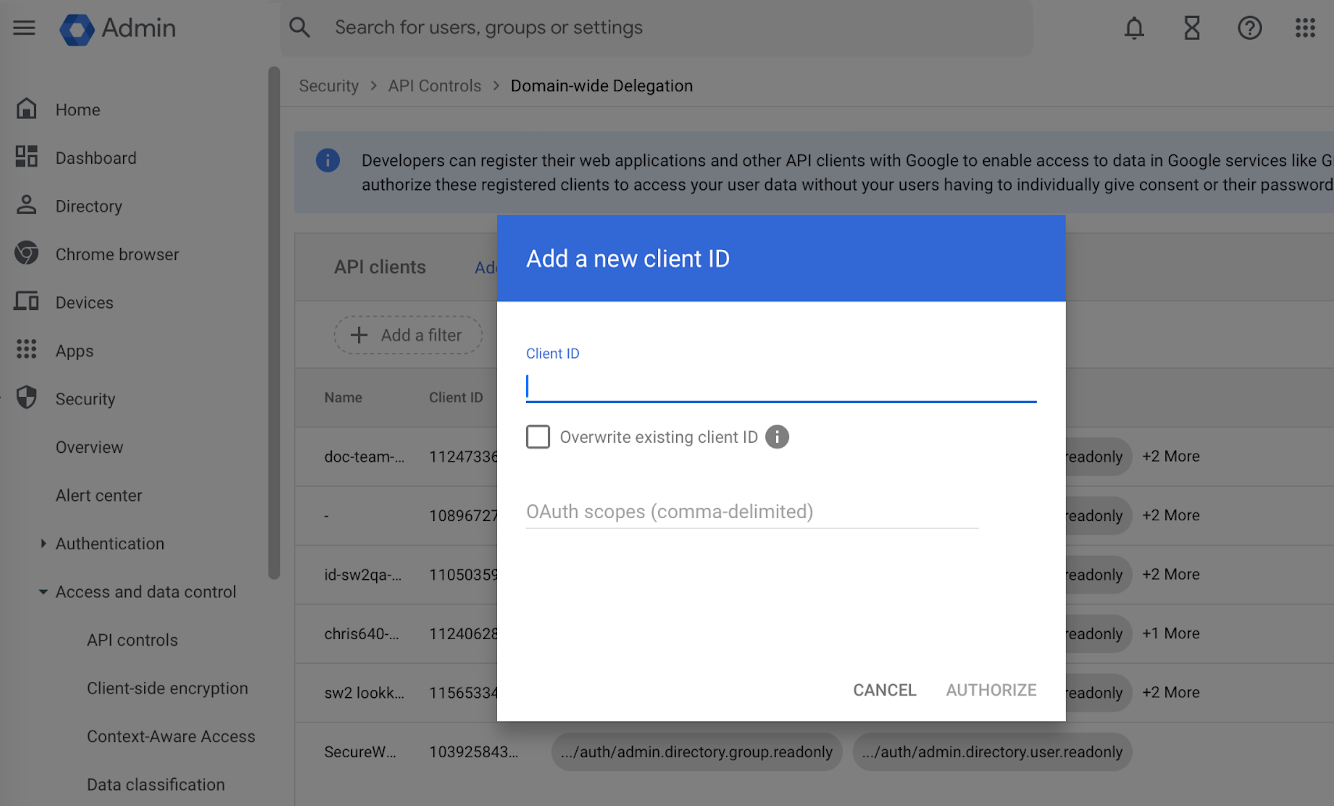The width and height of the screenshot is (1334, 806).
Task: Click the API Controls breadcrumb link
Action: 434,86
